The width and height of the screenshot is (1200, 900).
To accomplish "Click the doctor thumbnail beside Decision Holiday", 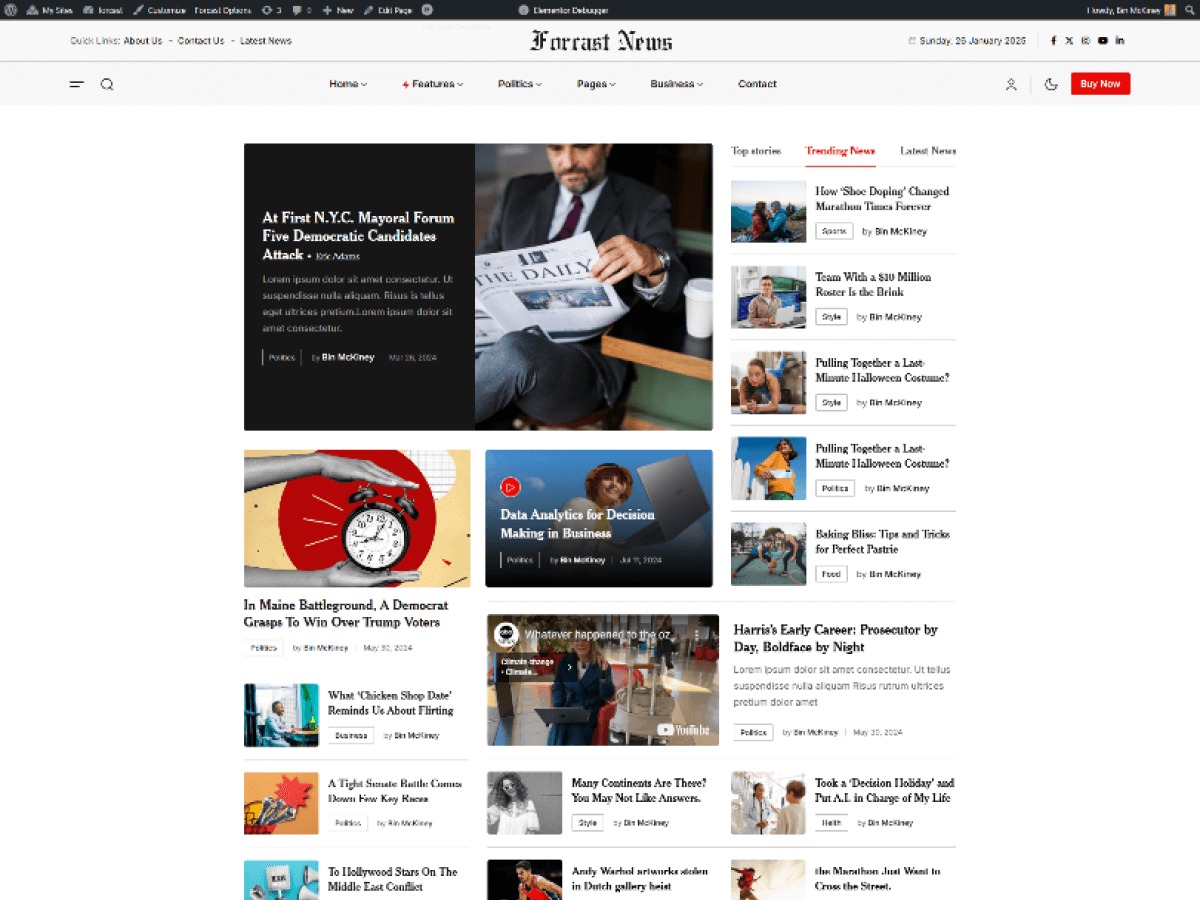I will [768, 803].
